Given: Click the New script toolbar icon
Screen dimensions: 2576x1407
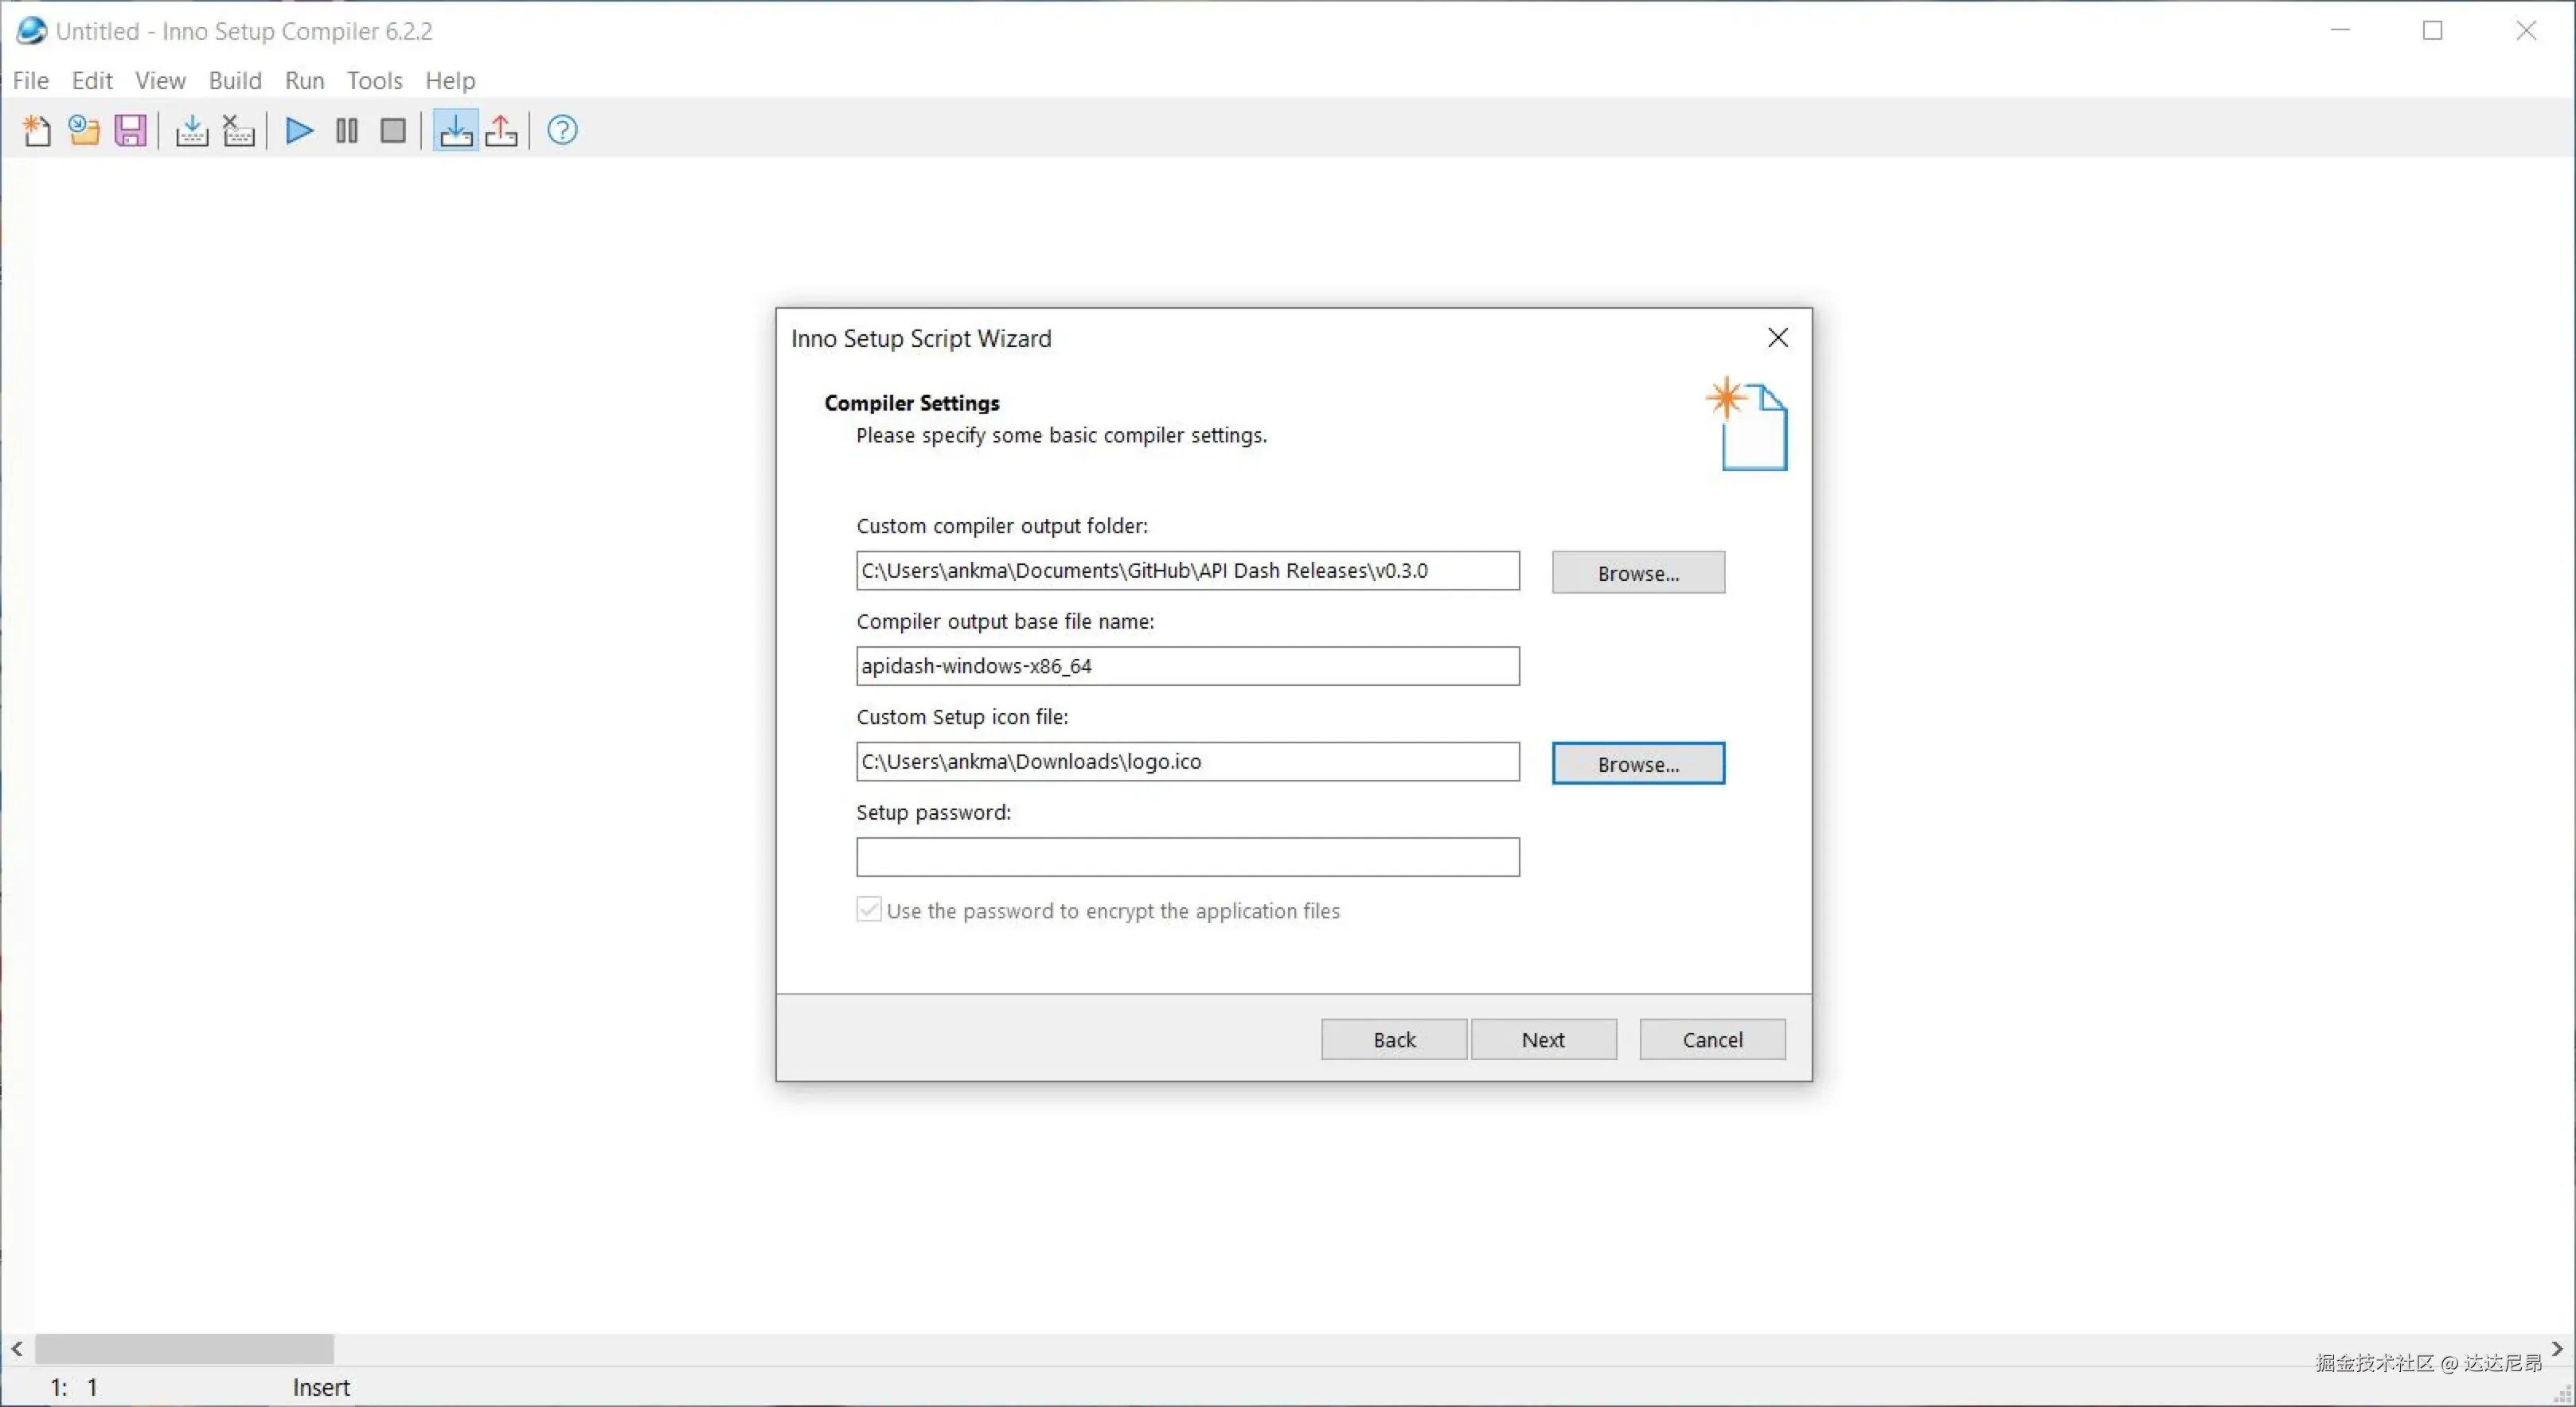Looking at the screenshot, I should pos(37,131).
